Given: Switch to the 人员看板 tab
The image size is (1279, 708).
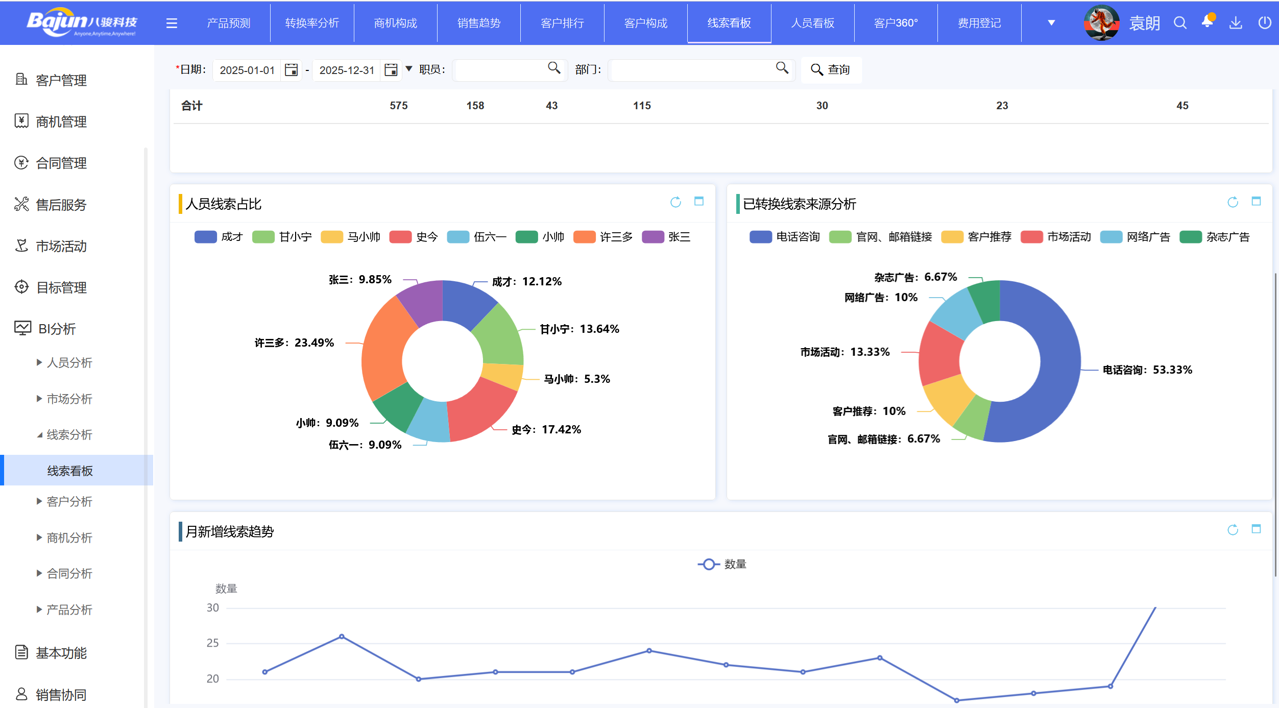Looking at the screenshot, I should 812,22.
